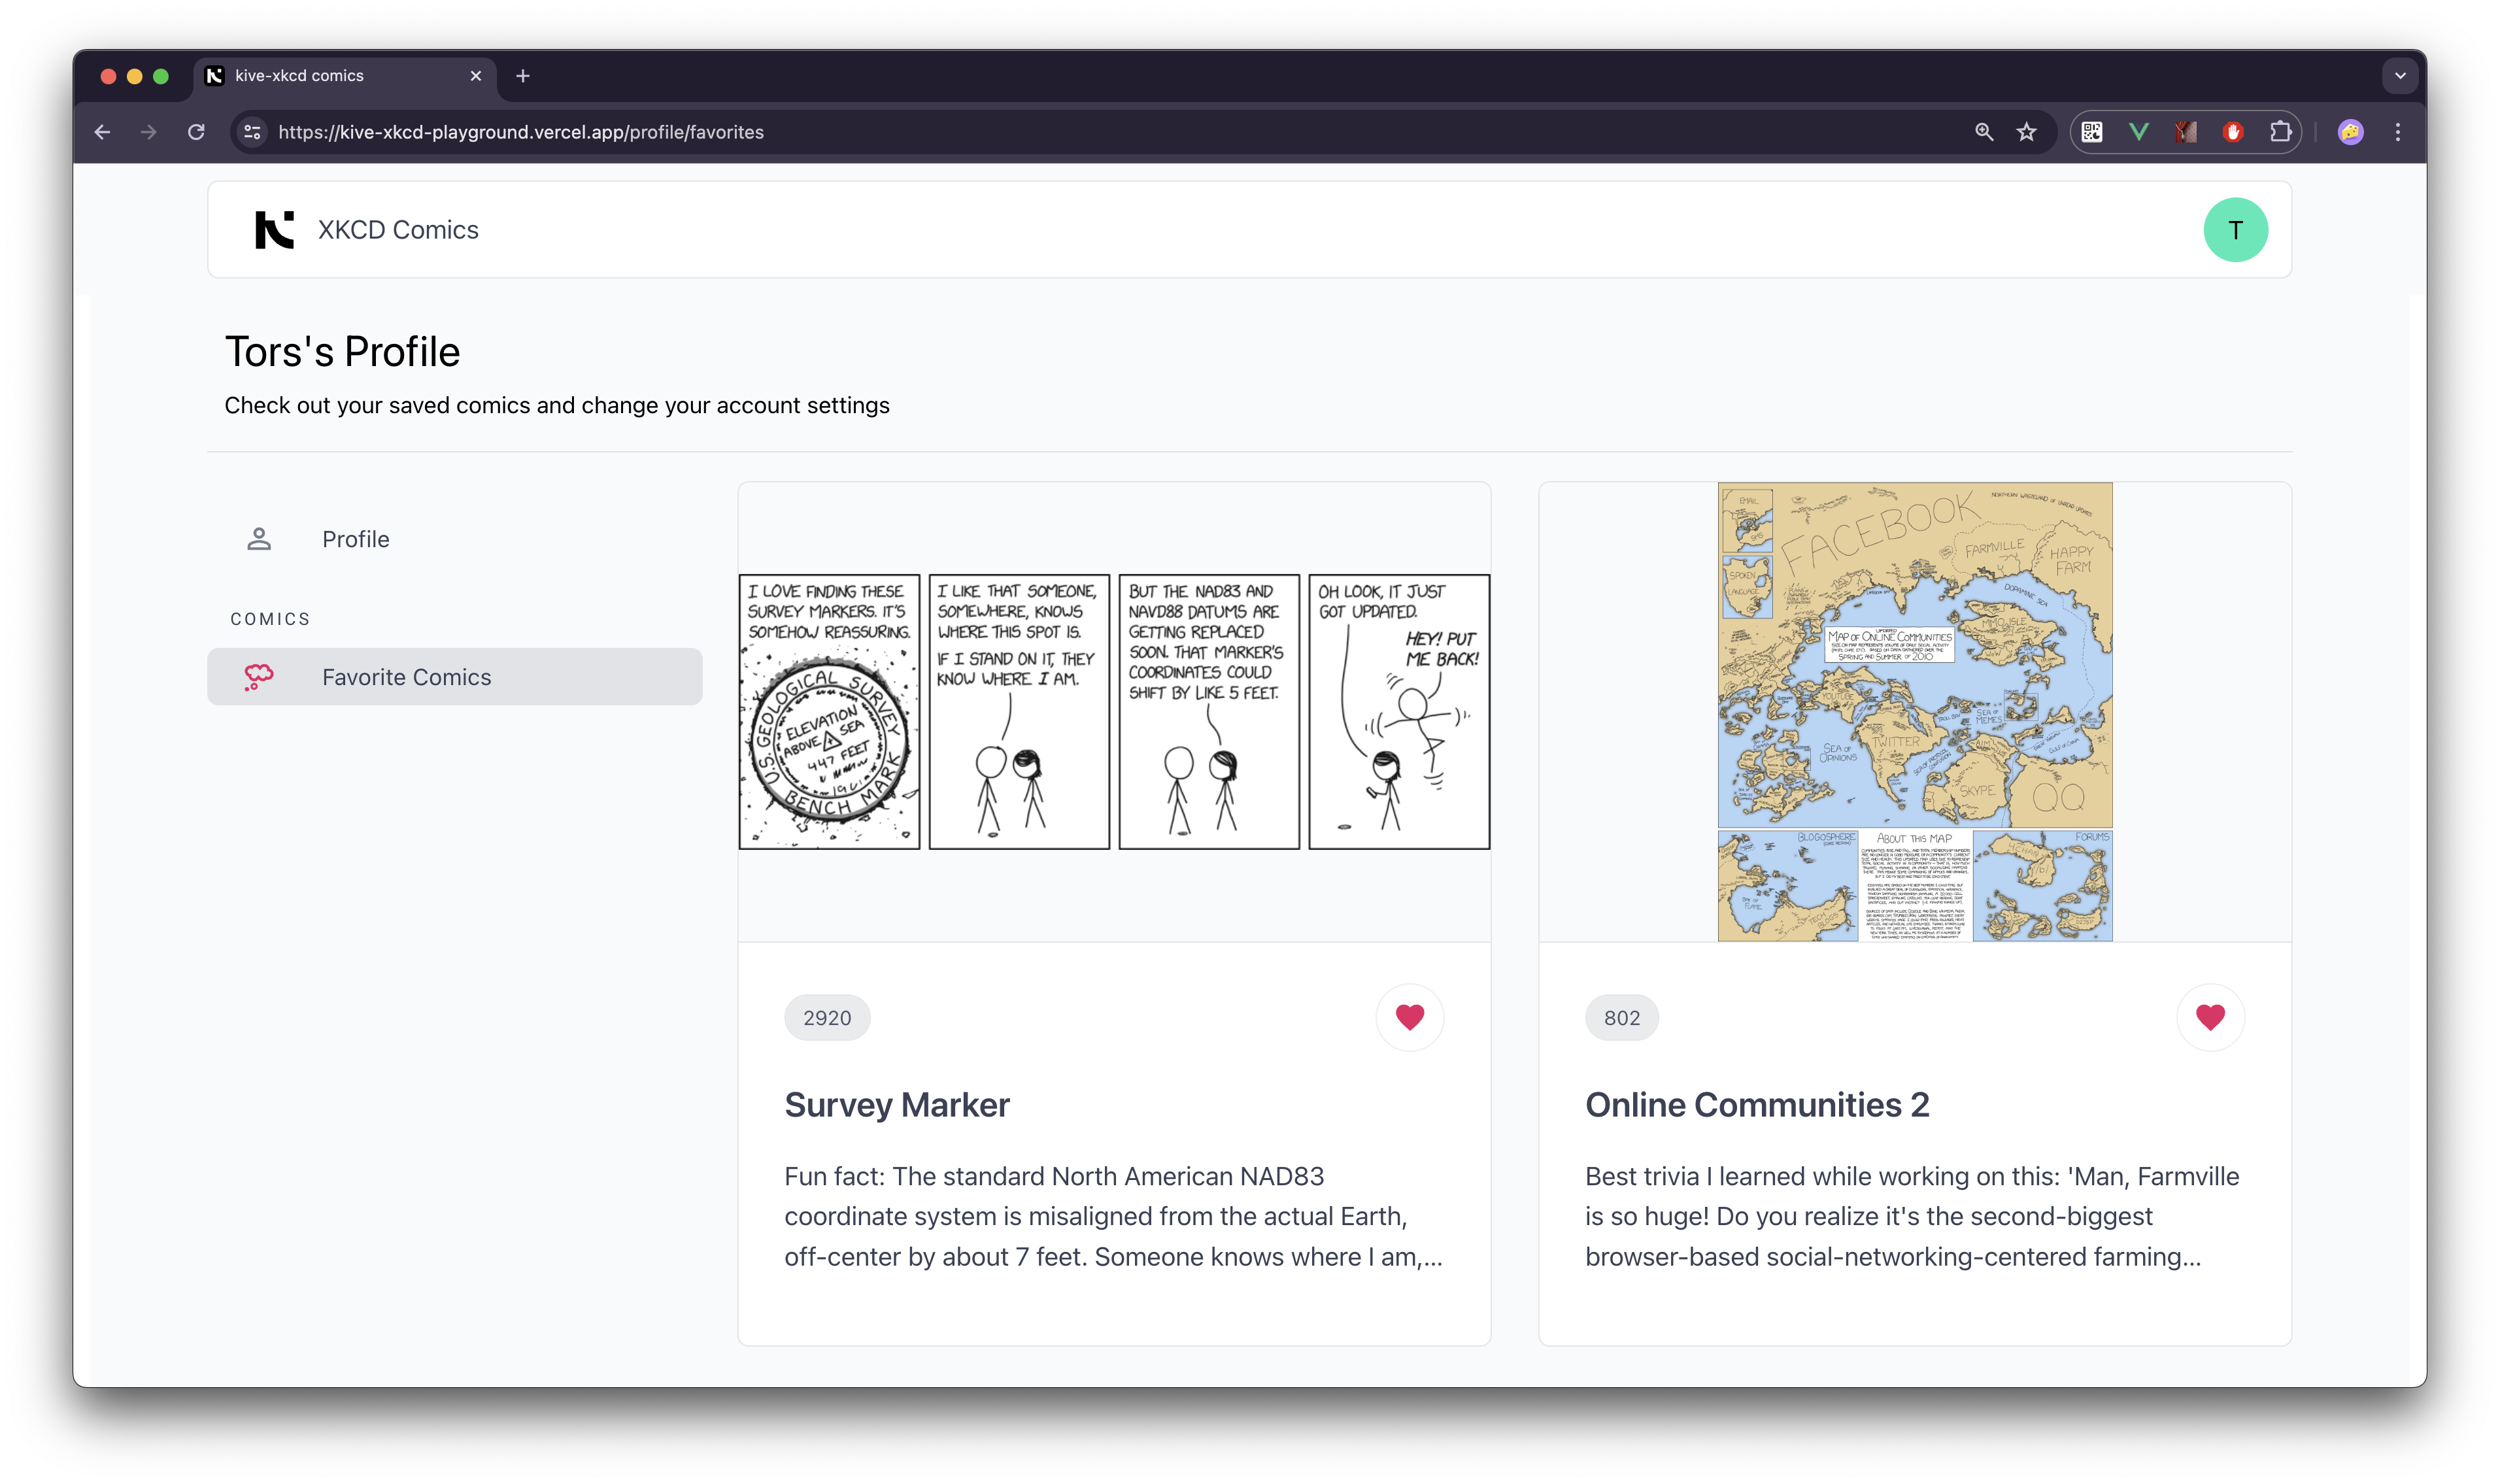The height and width of the screenshot is (1484, 2500).
Task: Select Favorite Comics in the sidebar
Action: 406,677
